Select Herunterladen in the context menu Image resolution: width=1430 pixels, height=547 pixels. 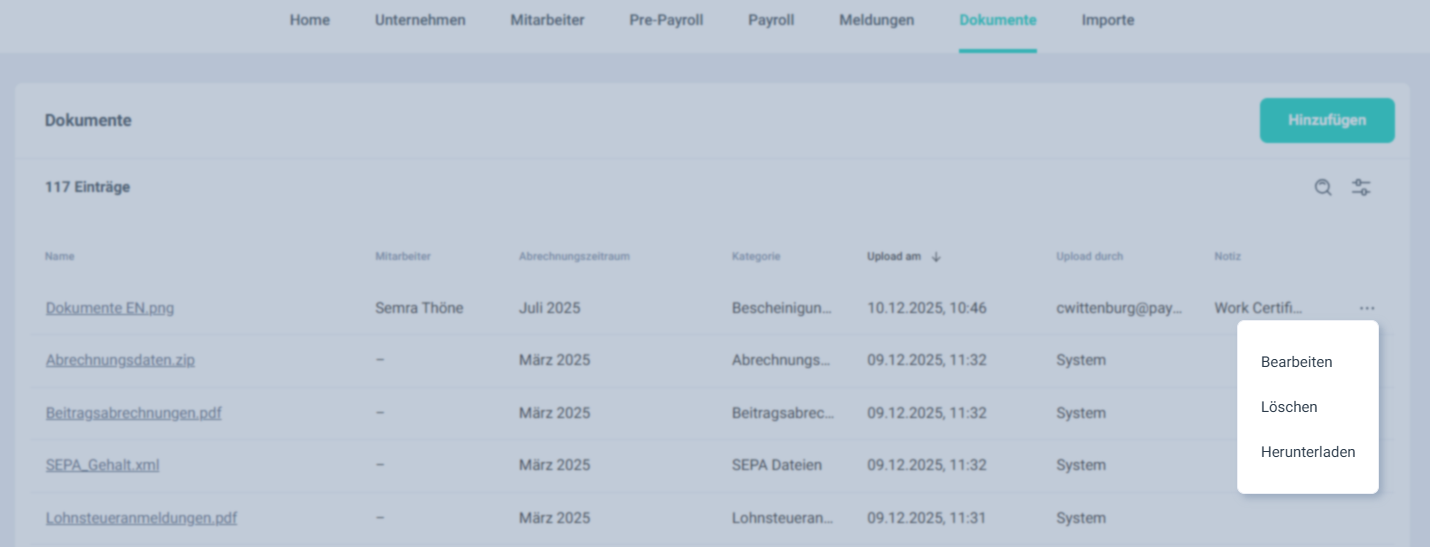pyautogui.click(x=1308, y=452)
